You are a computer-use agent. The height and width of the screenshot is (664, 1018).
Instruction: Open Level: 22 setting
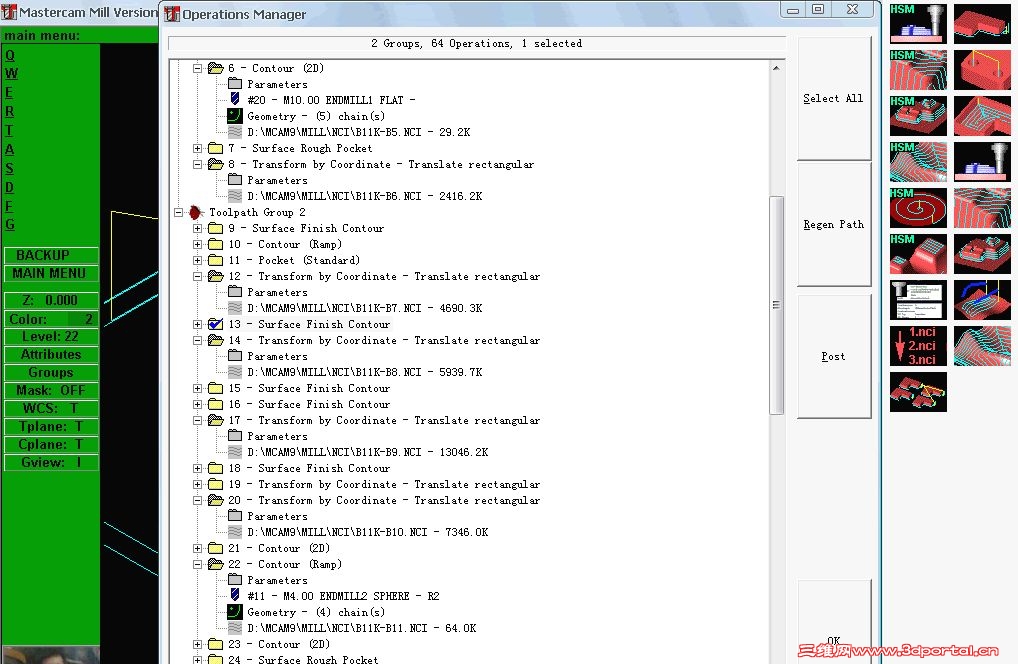[x=51, y=336]
